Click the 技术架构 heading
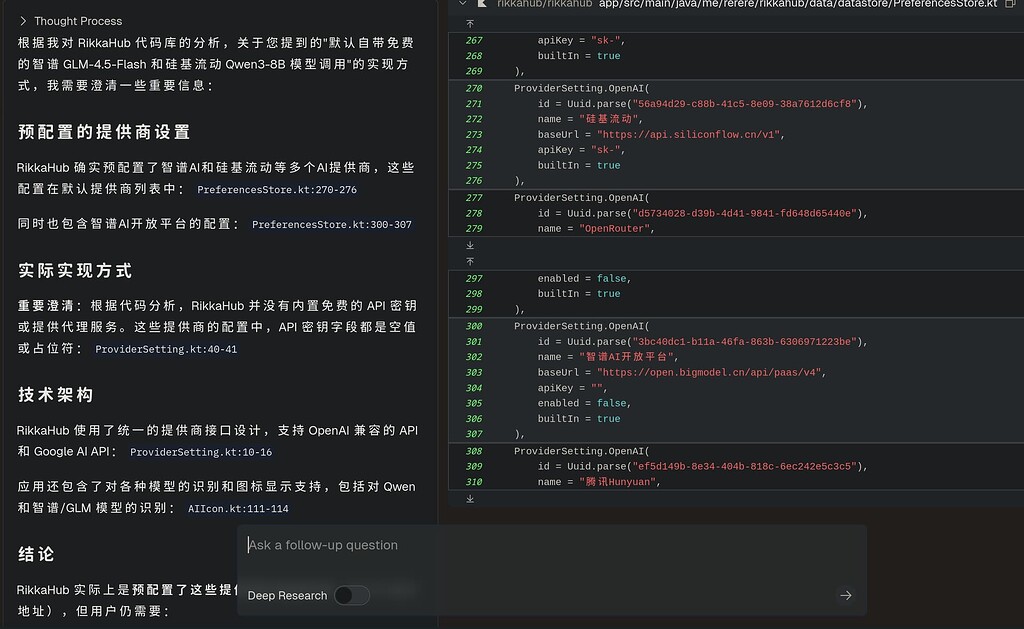 56,395
